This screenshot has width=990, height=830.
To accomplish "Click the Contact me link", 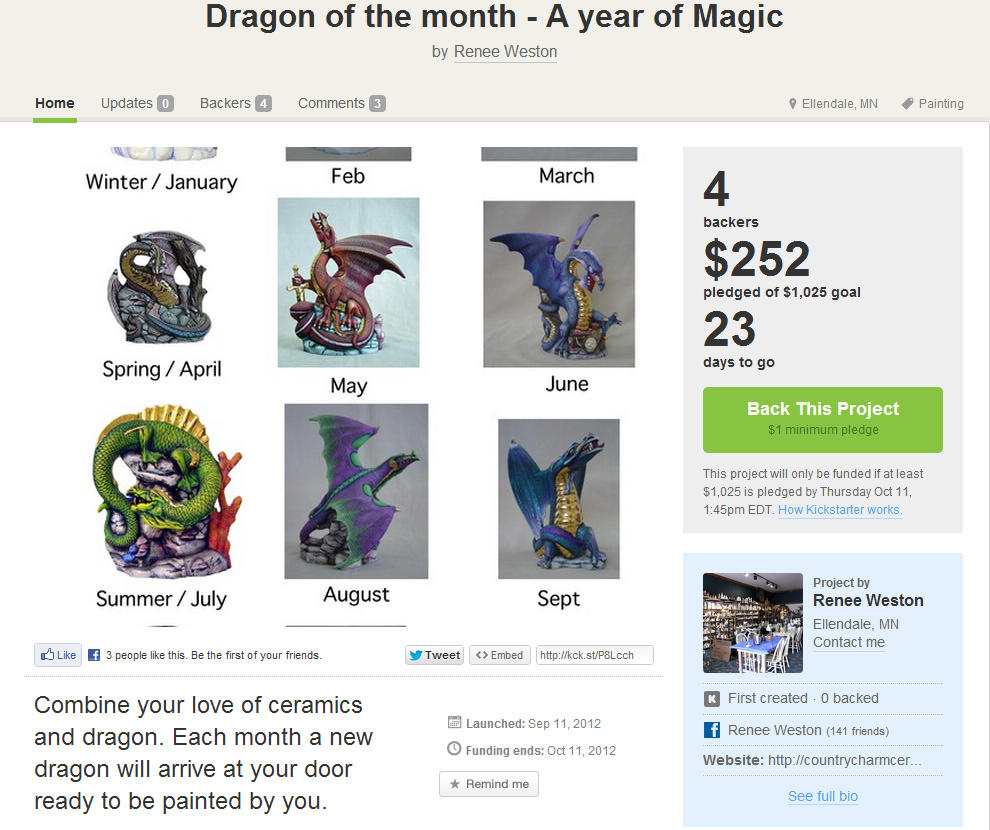I will pos(849,642).
